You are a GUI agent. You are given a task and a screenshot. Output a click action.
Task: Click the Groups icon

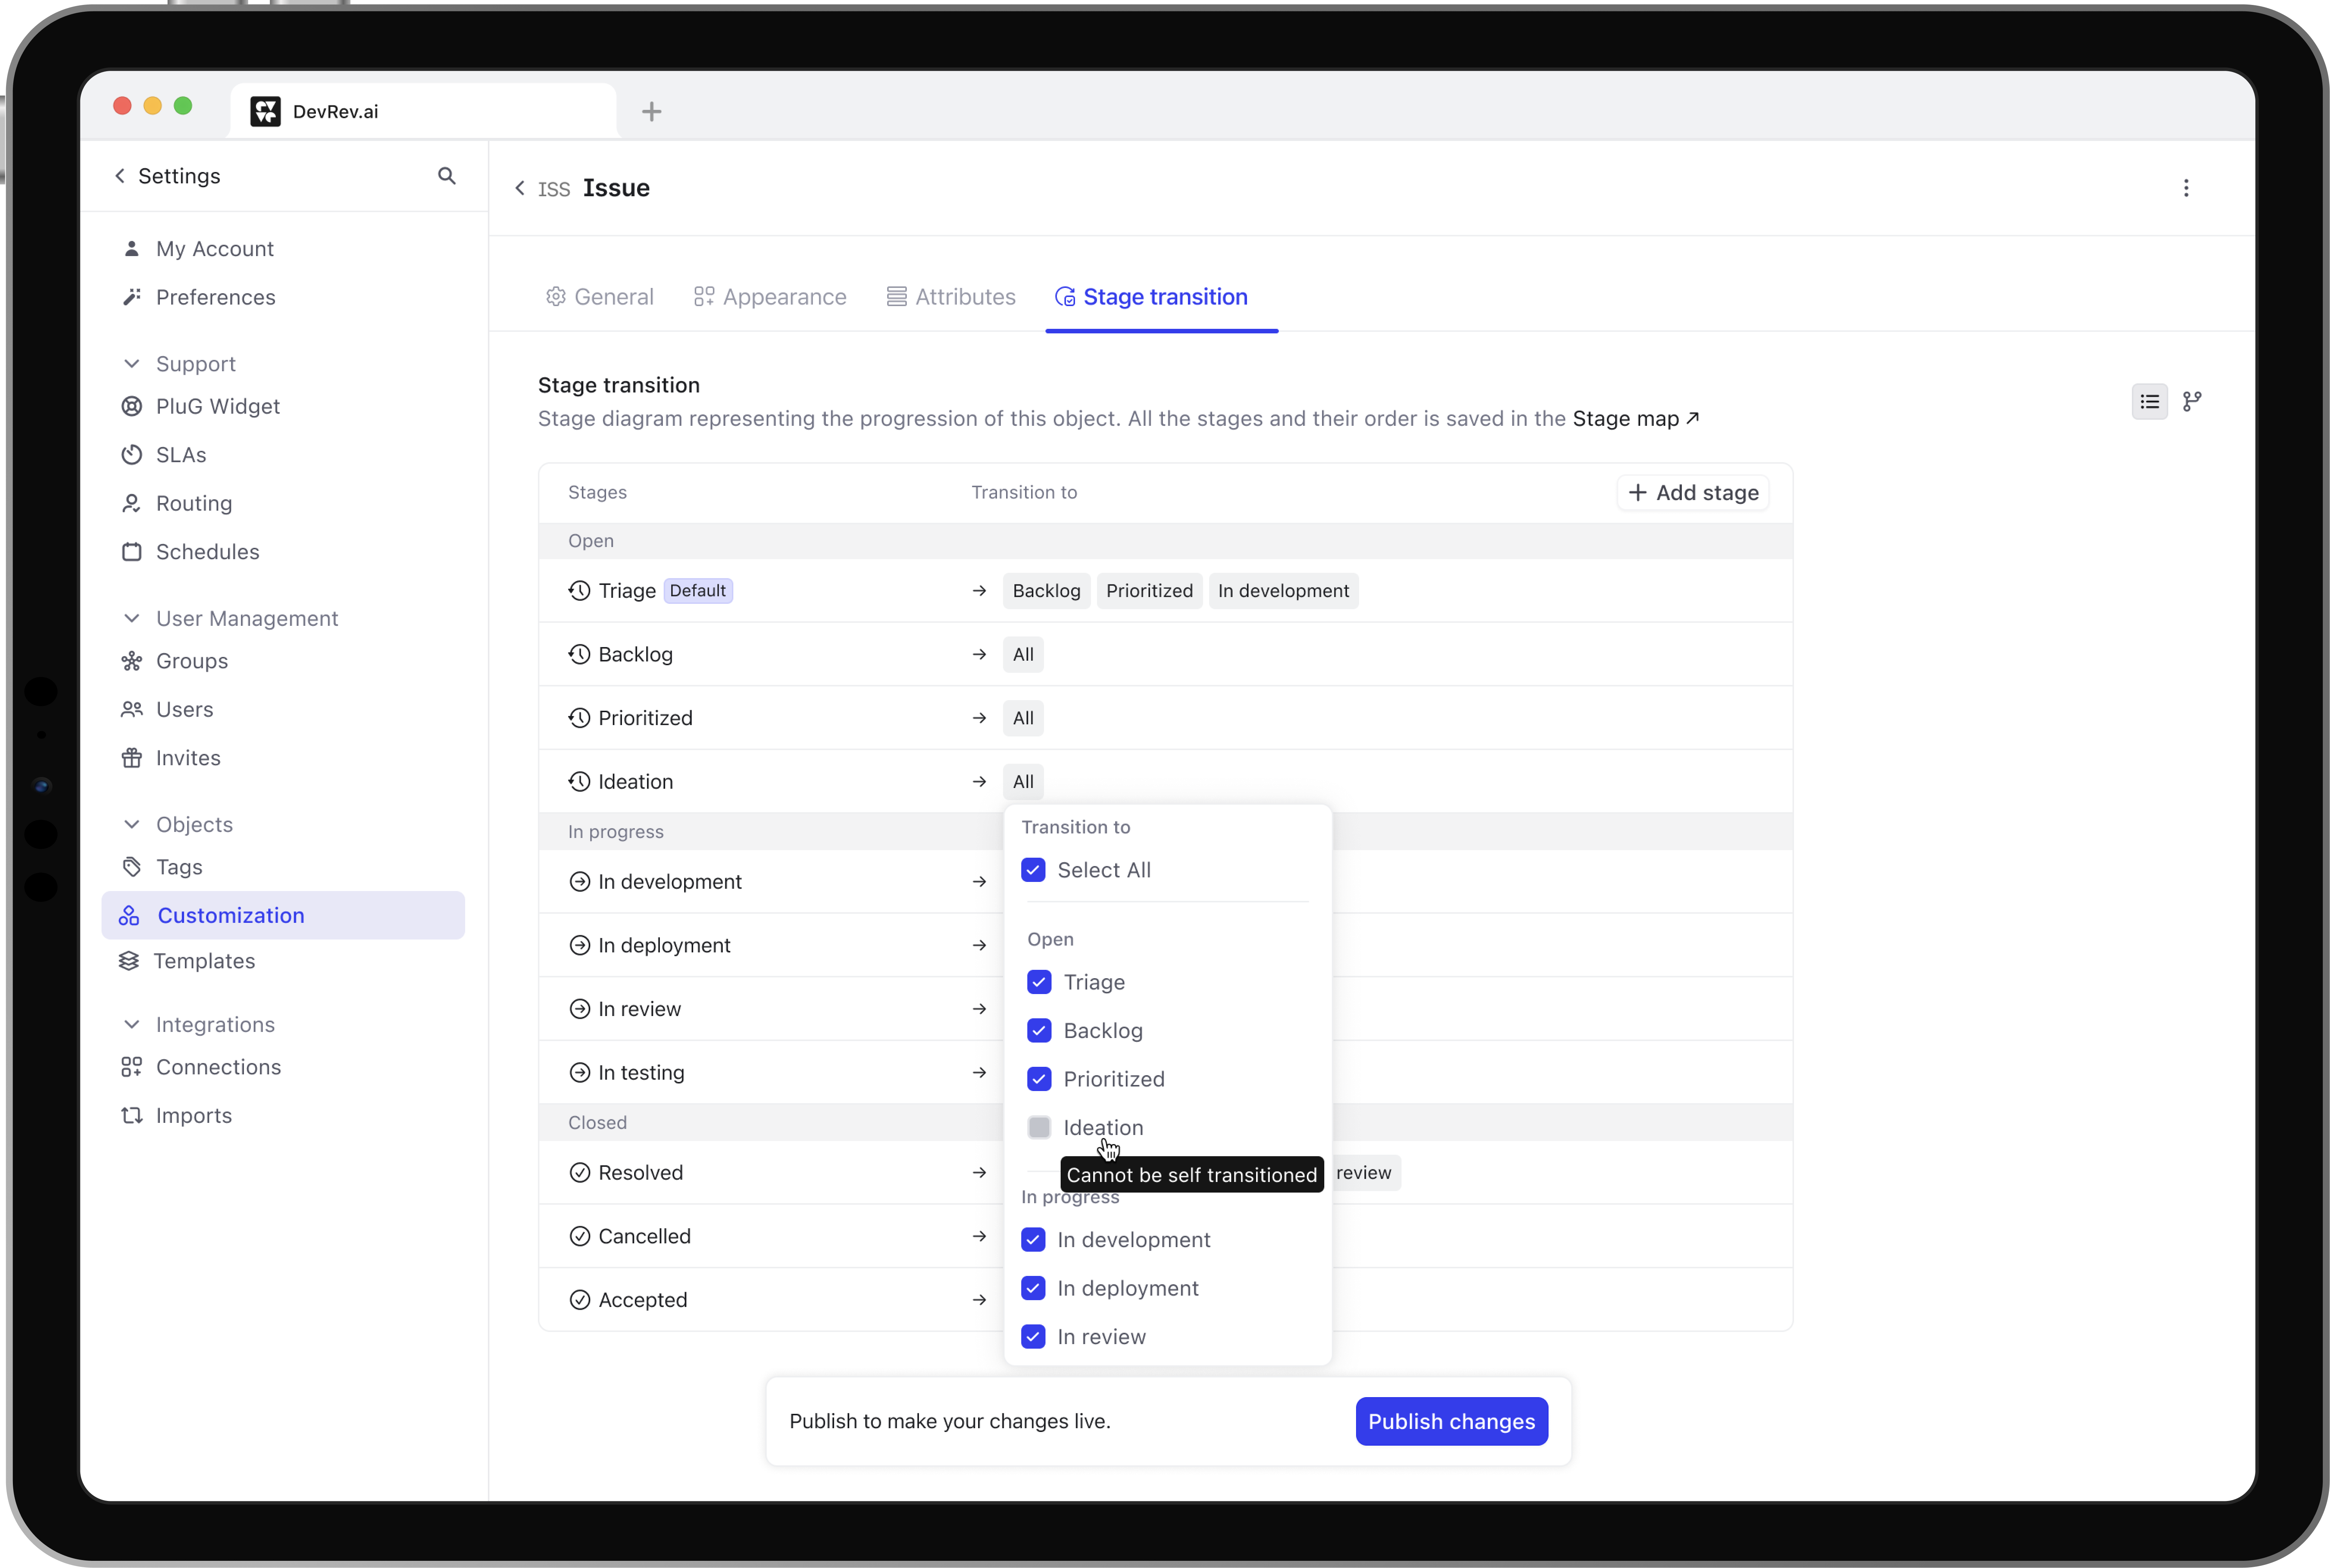(x=131, y=661)
